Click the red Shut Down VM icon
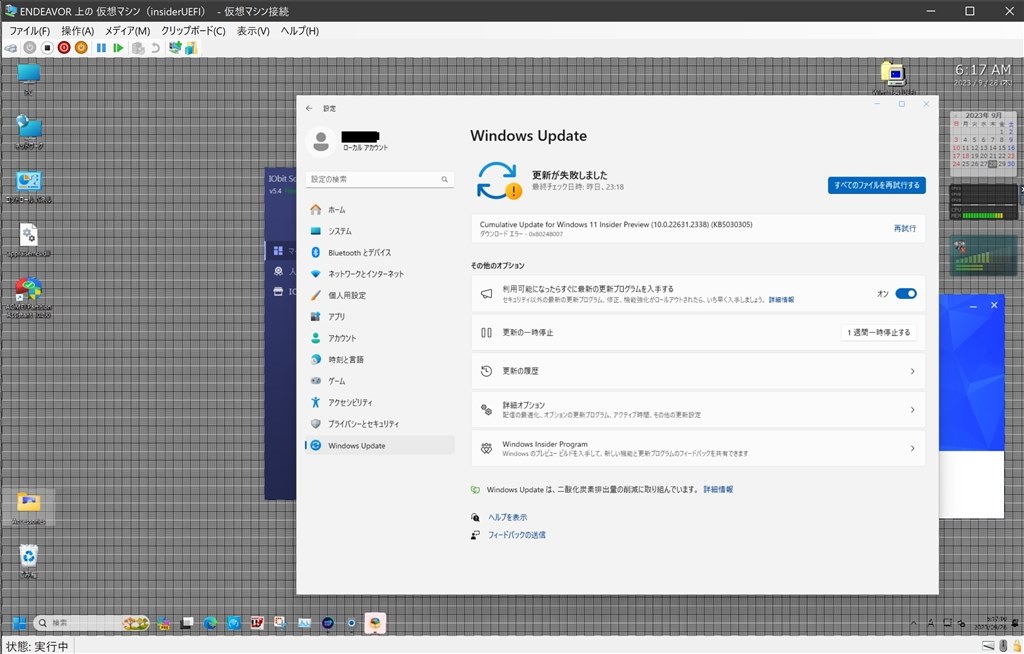 pyautogui.click(x=64, y=48)
